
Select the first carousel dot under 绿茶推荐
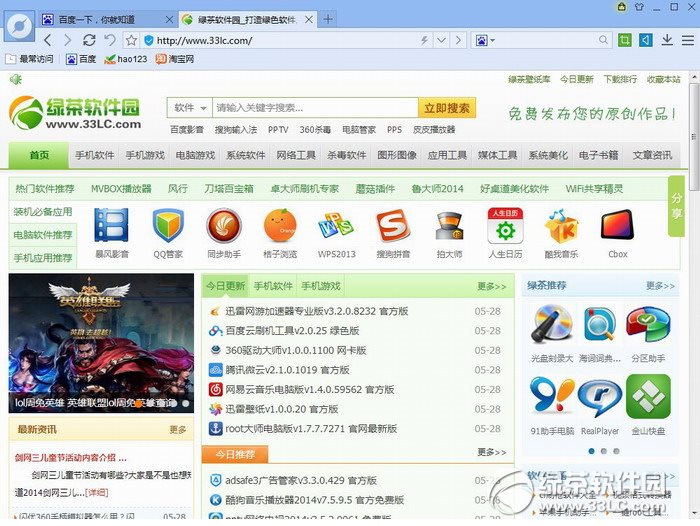[592, 451]
